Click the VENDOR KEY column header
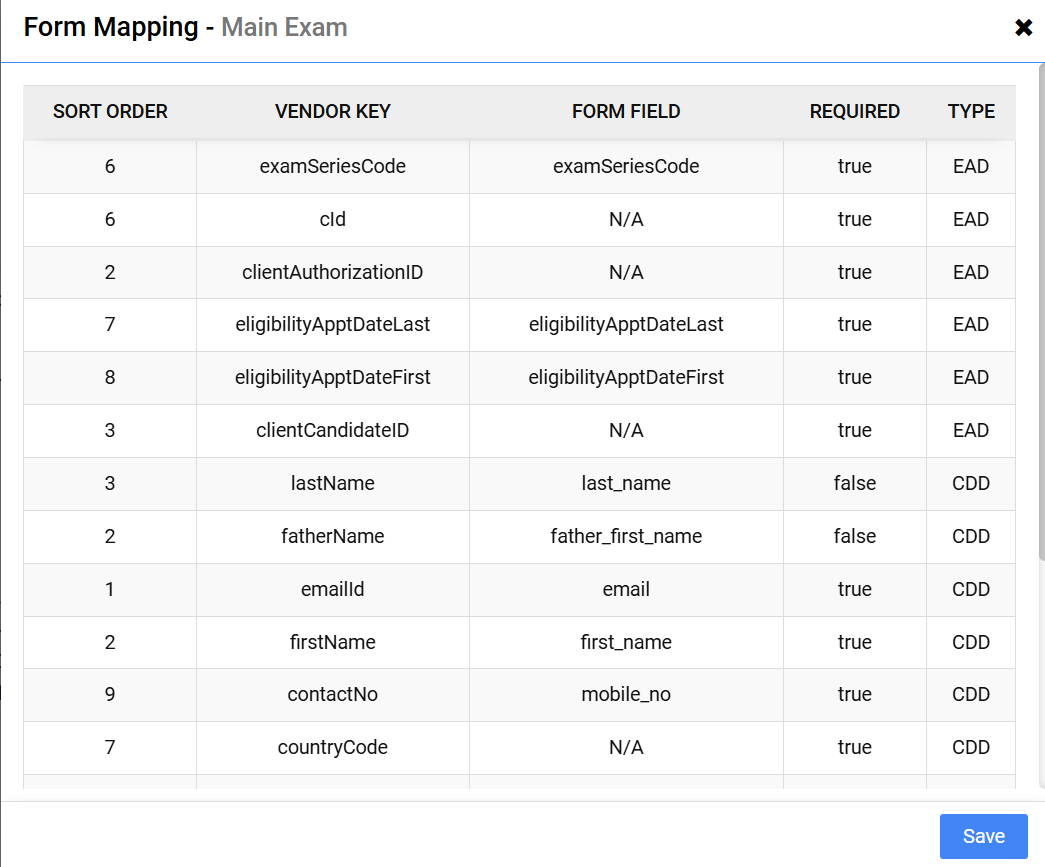The image size is (1045, 867). [332, 112]
